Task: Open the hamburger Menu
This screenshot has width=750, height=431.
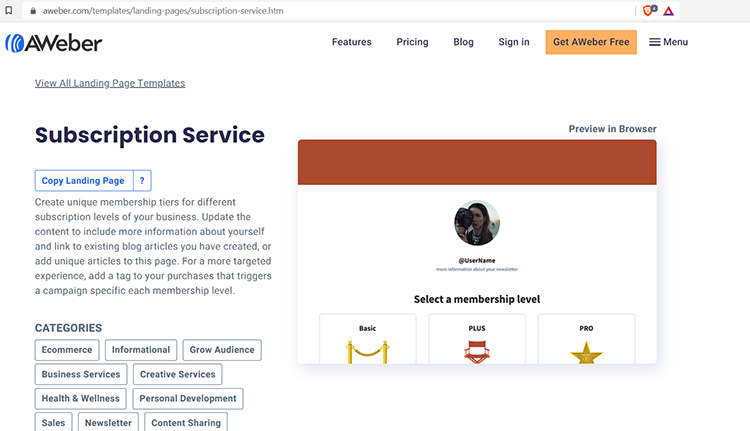Action: point(668,42)
